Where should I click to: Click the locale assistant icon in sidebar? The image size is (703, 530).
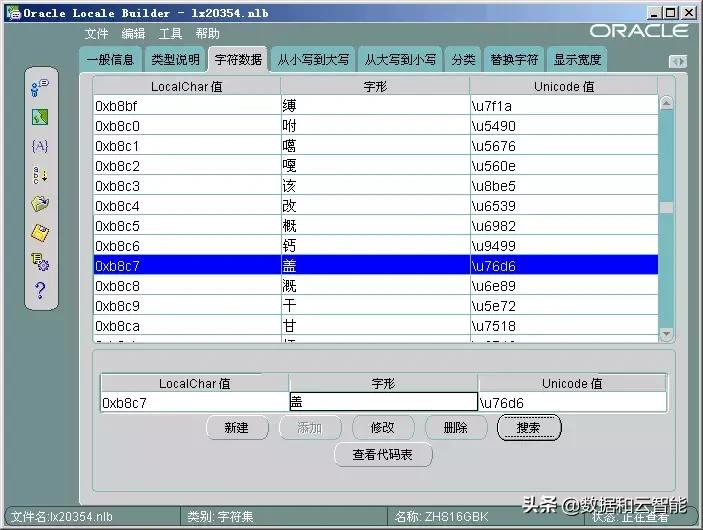(x=40, y=88)
